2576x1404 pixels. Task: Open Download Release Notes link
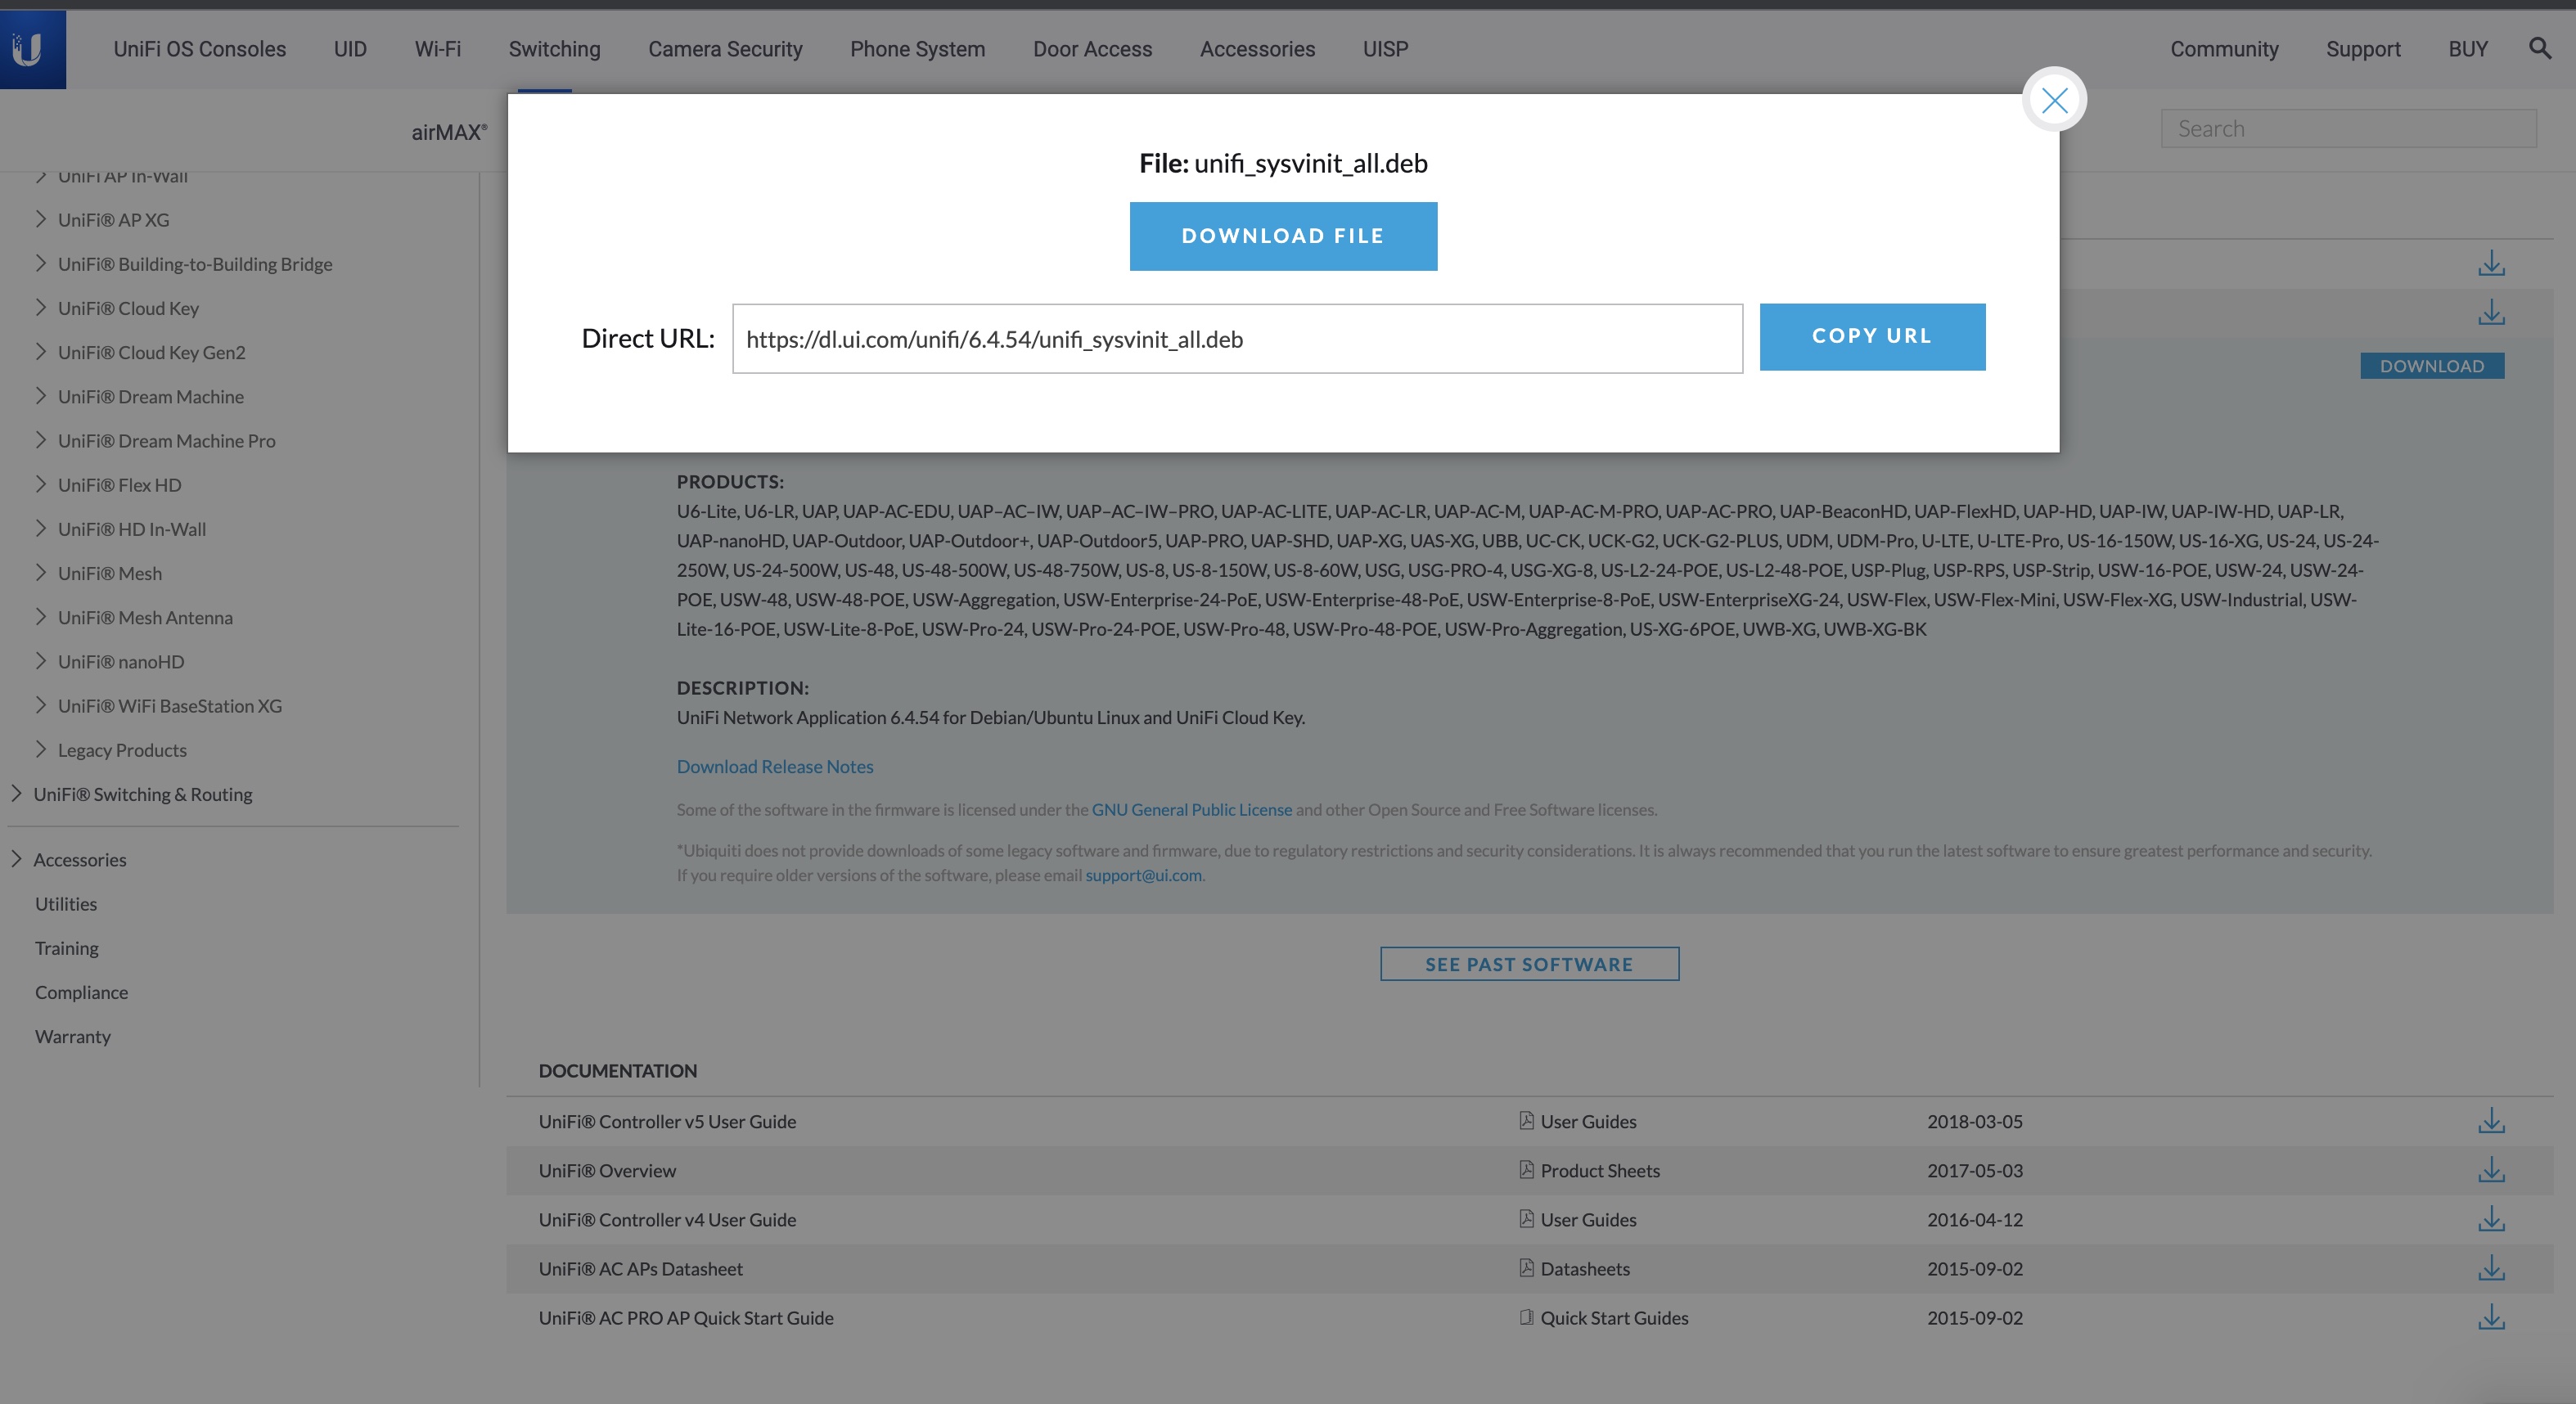pos(775,766)
